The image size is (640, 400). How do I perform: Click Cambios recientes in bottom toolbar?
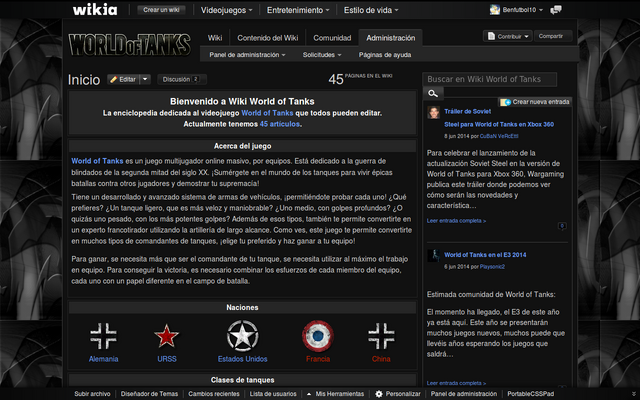[x=214, y=394]
